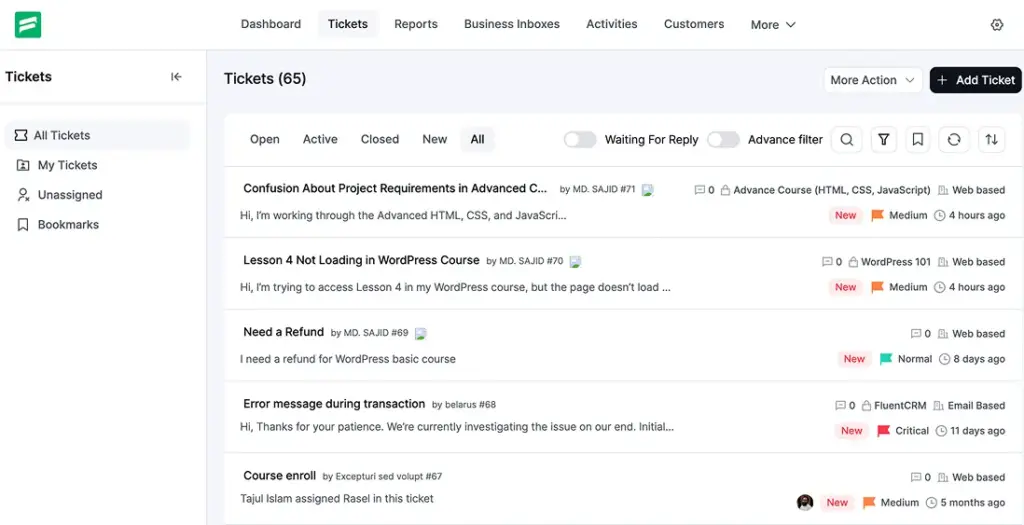Select All Tickets in sidebar

pyautogui.click(x=97, y=136)
